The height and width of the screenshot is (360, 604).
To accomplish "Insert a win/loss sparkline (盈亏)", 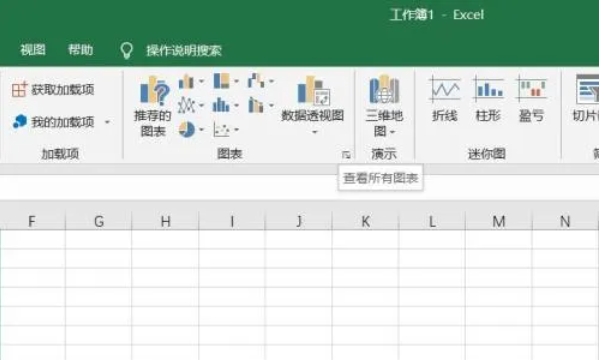I will pyautogui.click(x=532, y=99).
